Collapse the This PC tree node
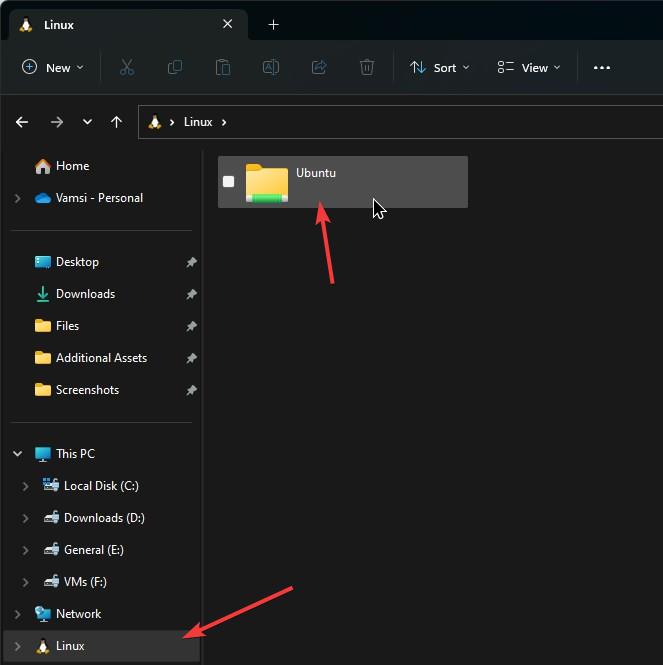The height and width of the screenshot is (665, 663). click(17, 454)
